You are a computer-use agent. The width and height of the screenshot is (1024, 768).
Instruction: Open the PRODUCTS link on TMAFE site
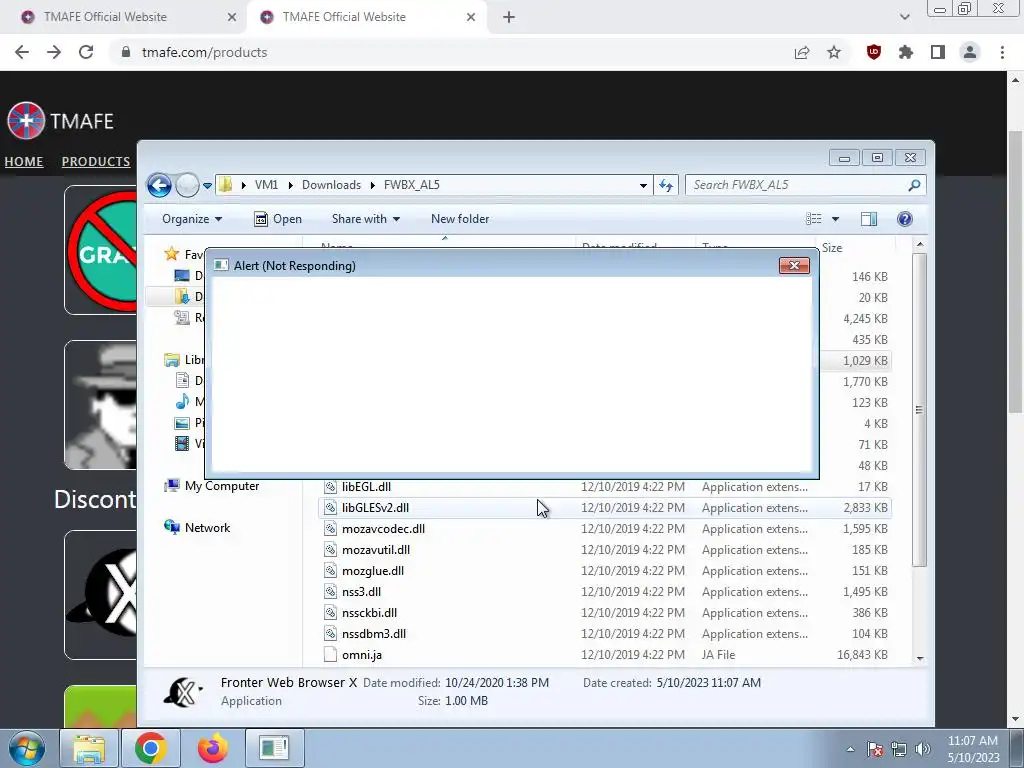click(x=95, y=161)
